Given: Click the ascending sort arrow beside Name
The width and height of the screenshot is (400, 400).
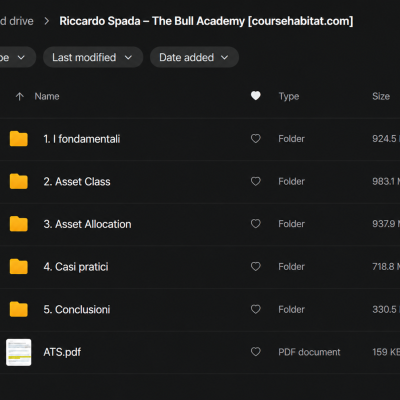Looking at the screenshot, I should 20,97.
